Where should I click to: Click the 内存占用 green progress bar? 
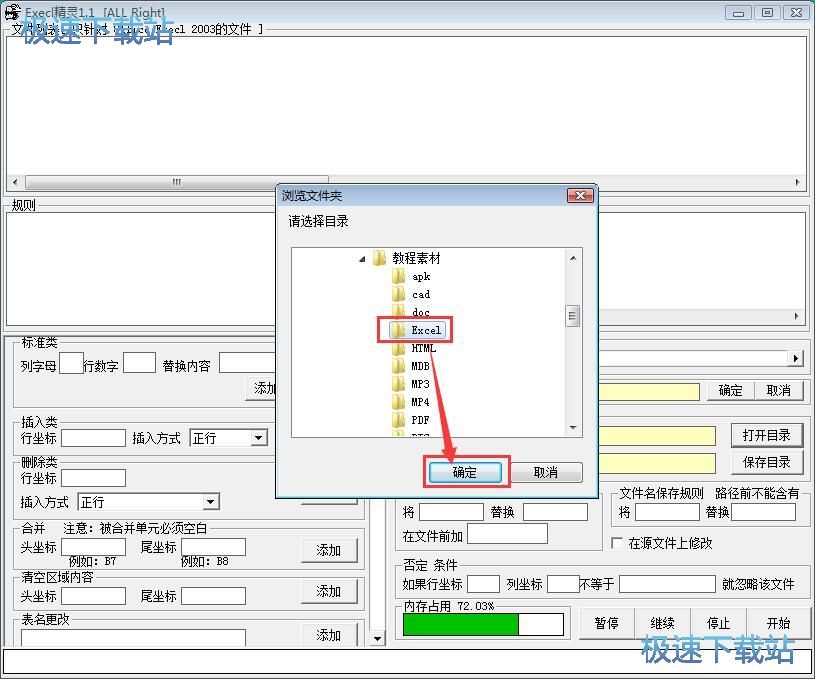tap(461, 625)
